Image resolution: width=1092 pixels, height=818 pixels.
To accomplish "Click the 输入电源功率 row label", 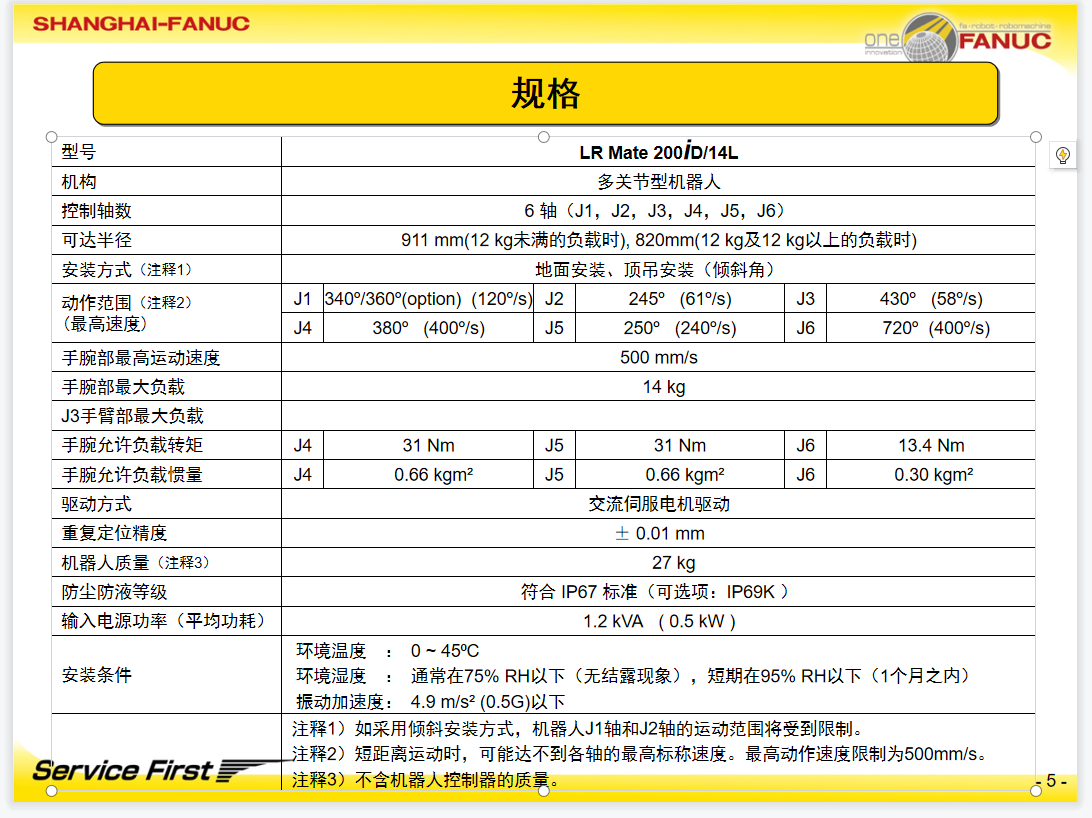I will [x=163, y=621].
